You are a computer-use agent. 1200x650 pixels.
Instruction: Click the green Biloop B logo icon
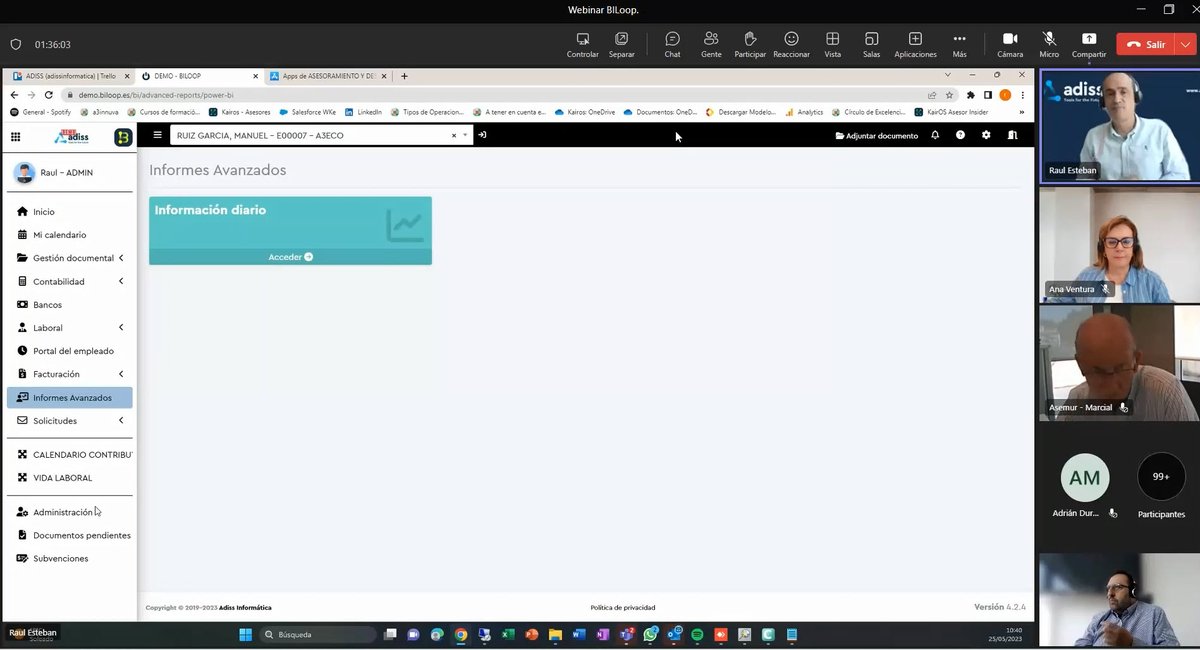[123, 137]
